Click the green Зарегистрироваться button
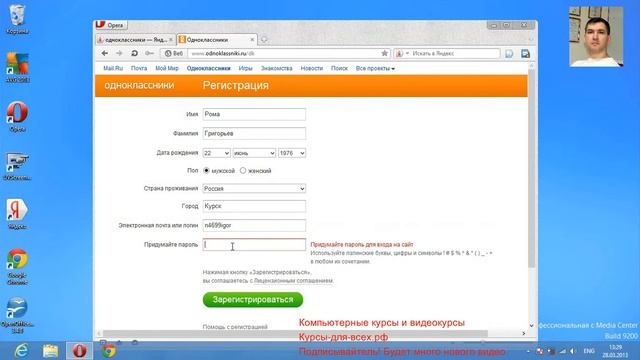This screenshot has width=640, height=360. [253, 300]
